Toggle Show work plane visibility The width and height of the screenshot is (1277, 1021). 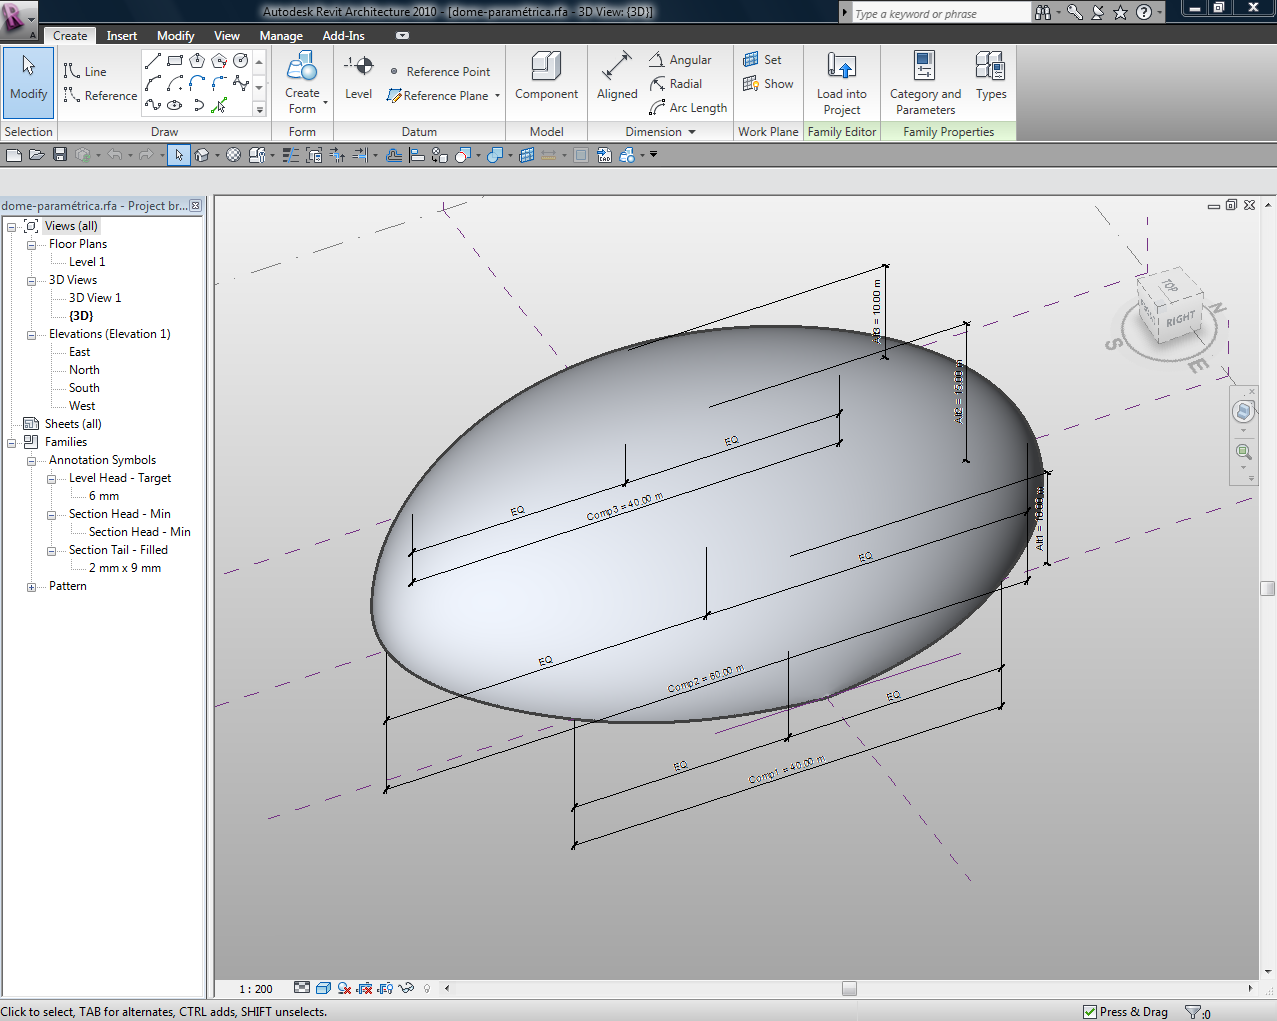pos(768,84)
